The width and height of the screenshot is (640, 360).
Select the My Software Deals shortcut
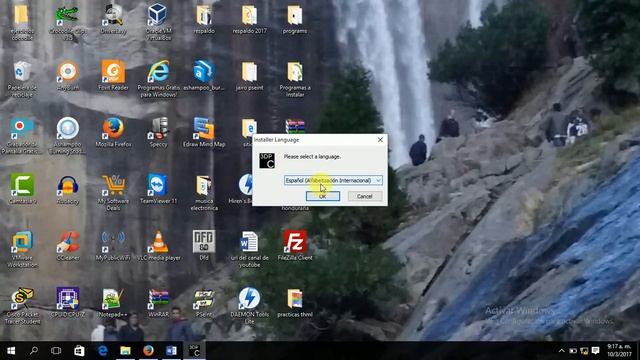pyautogui.click(x=113, y=193)
